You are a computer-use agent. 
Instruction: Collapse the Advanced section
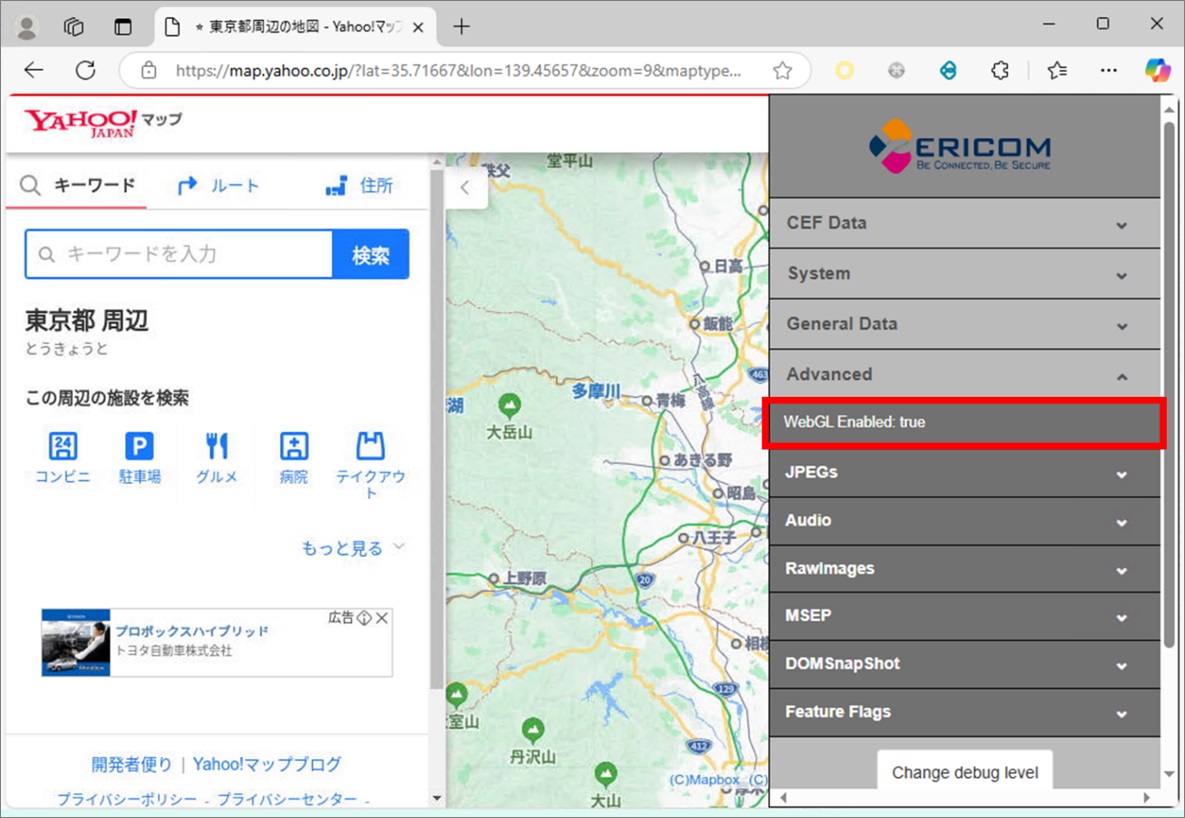[964, 375]
